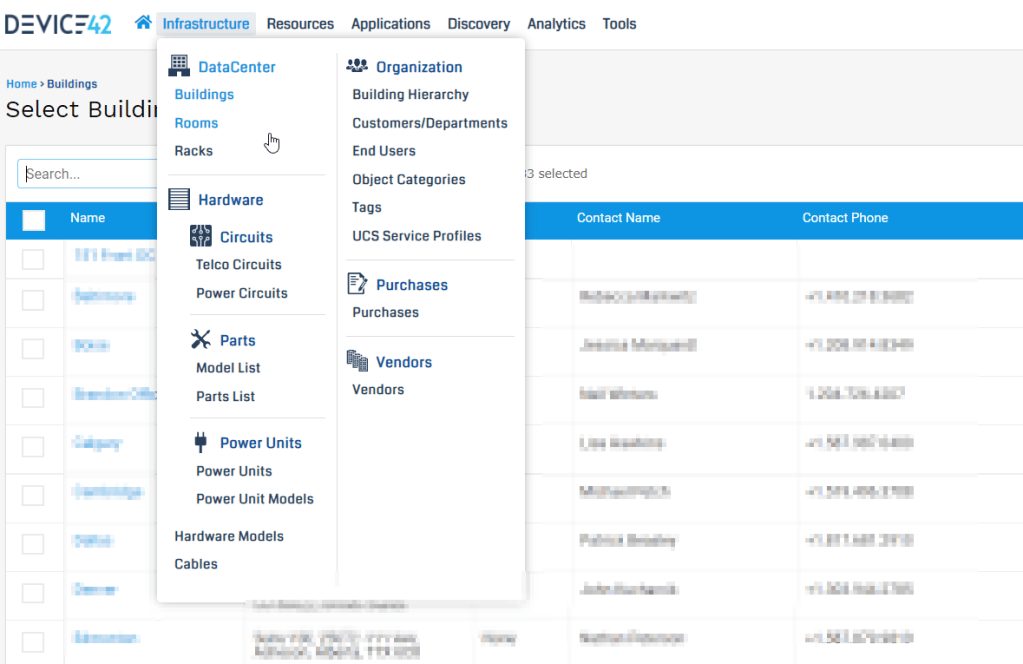Open Hardware Models
This screenshot has height=664, width=1023.
click(x=229, y=536)
